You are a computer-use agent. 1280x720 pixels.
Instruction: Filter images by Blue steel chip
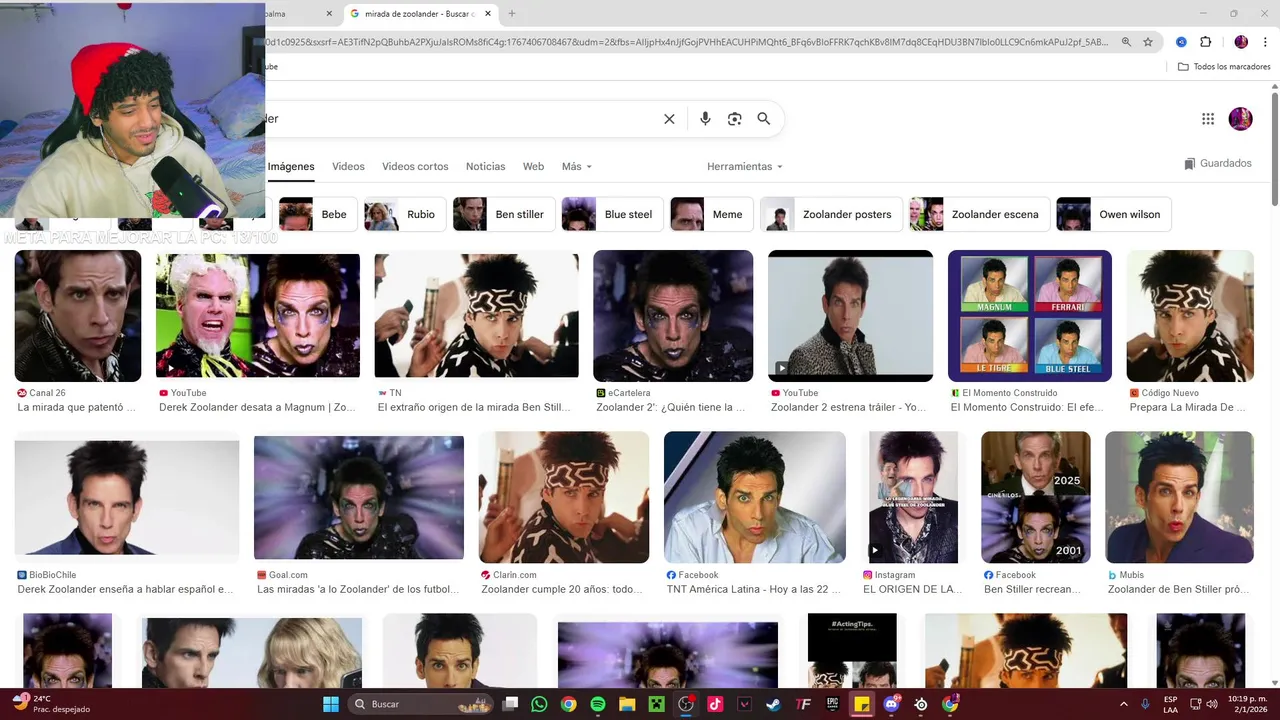pyautogui.click(x=612, y=214)
